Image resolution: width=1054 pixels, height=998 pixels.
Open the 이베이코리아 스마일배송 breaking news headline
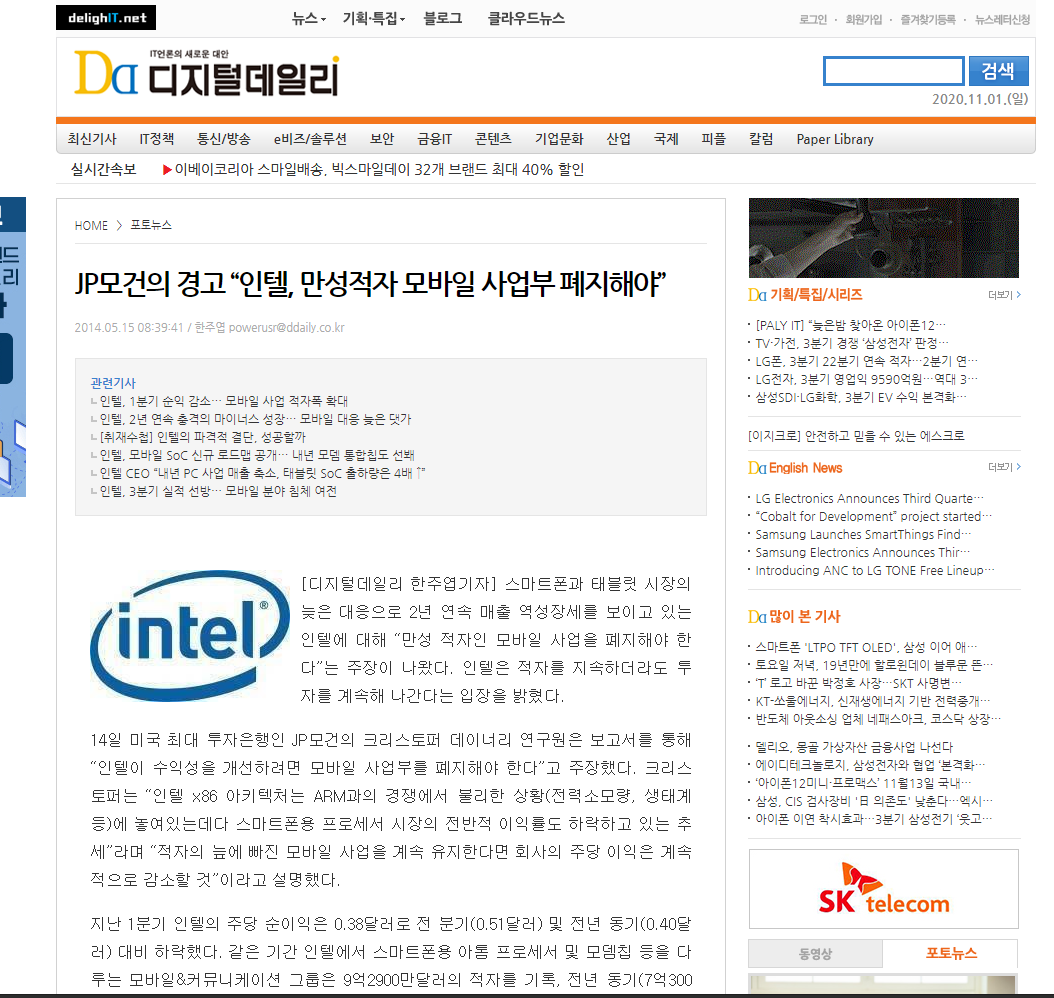[379, 169]
